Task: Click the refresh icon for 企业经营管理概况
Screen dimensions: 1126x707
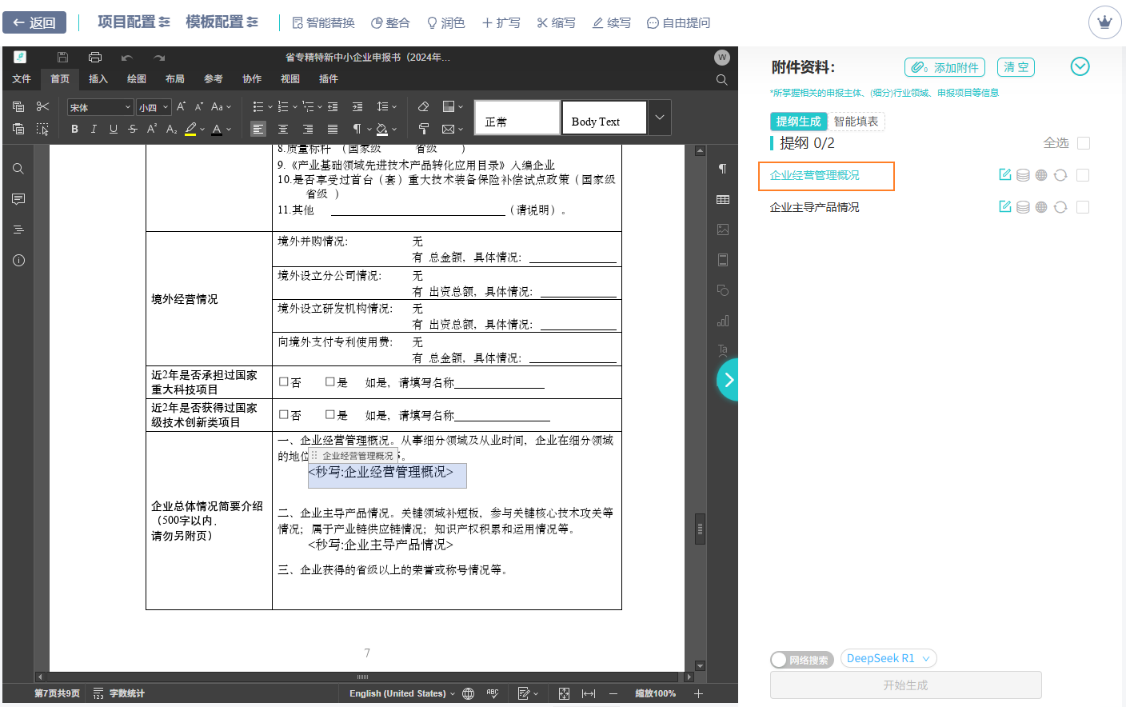Action: coord(1060,176)
